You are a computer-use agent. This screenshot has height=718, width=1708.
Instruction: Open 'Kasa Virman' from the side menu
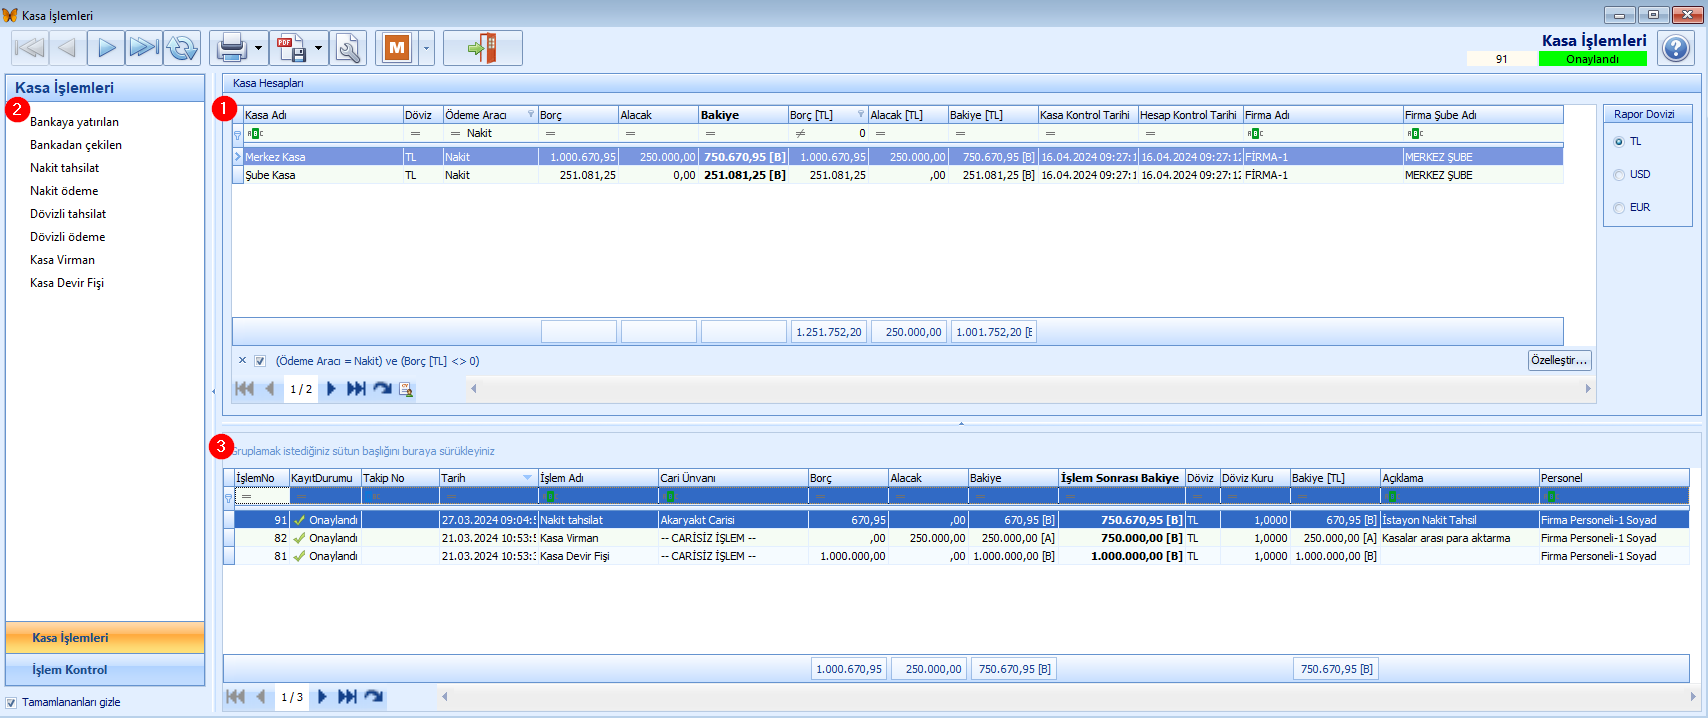point(62,260)
